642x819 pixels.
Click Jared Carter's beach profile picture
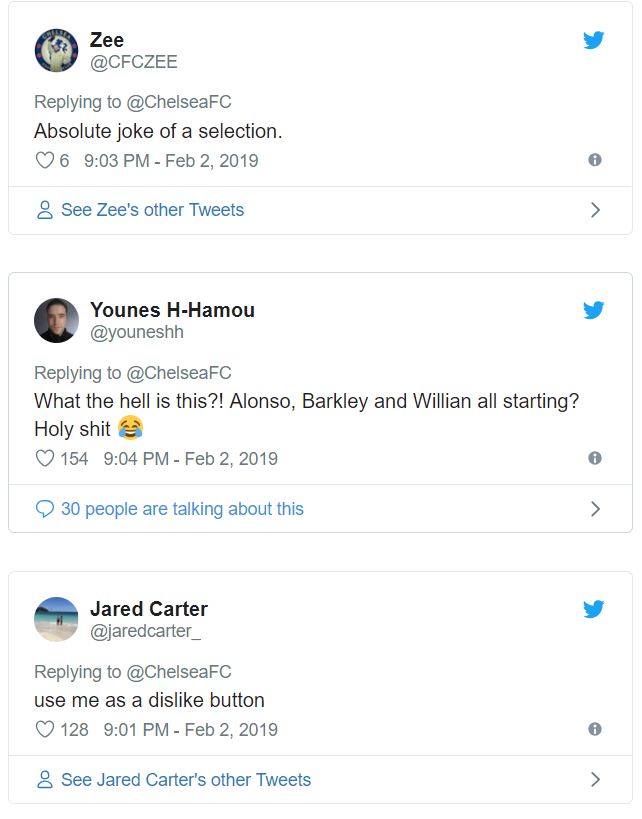(x=56, y=619)
